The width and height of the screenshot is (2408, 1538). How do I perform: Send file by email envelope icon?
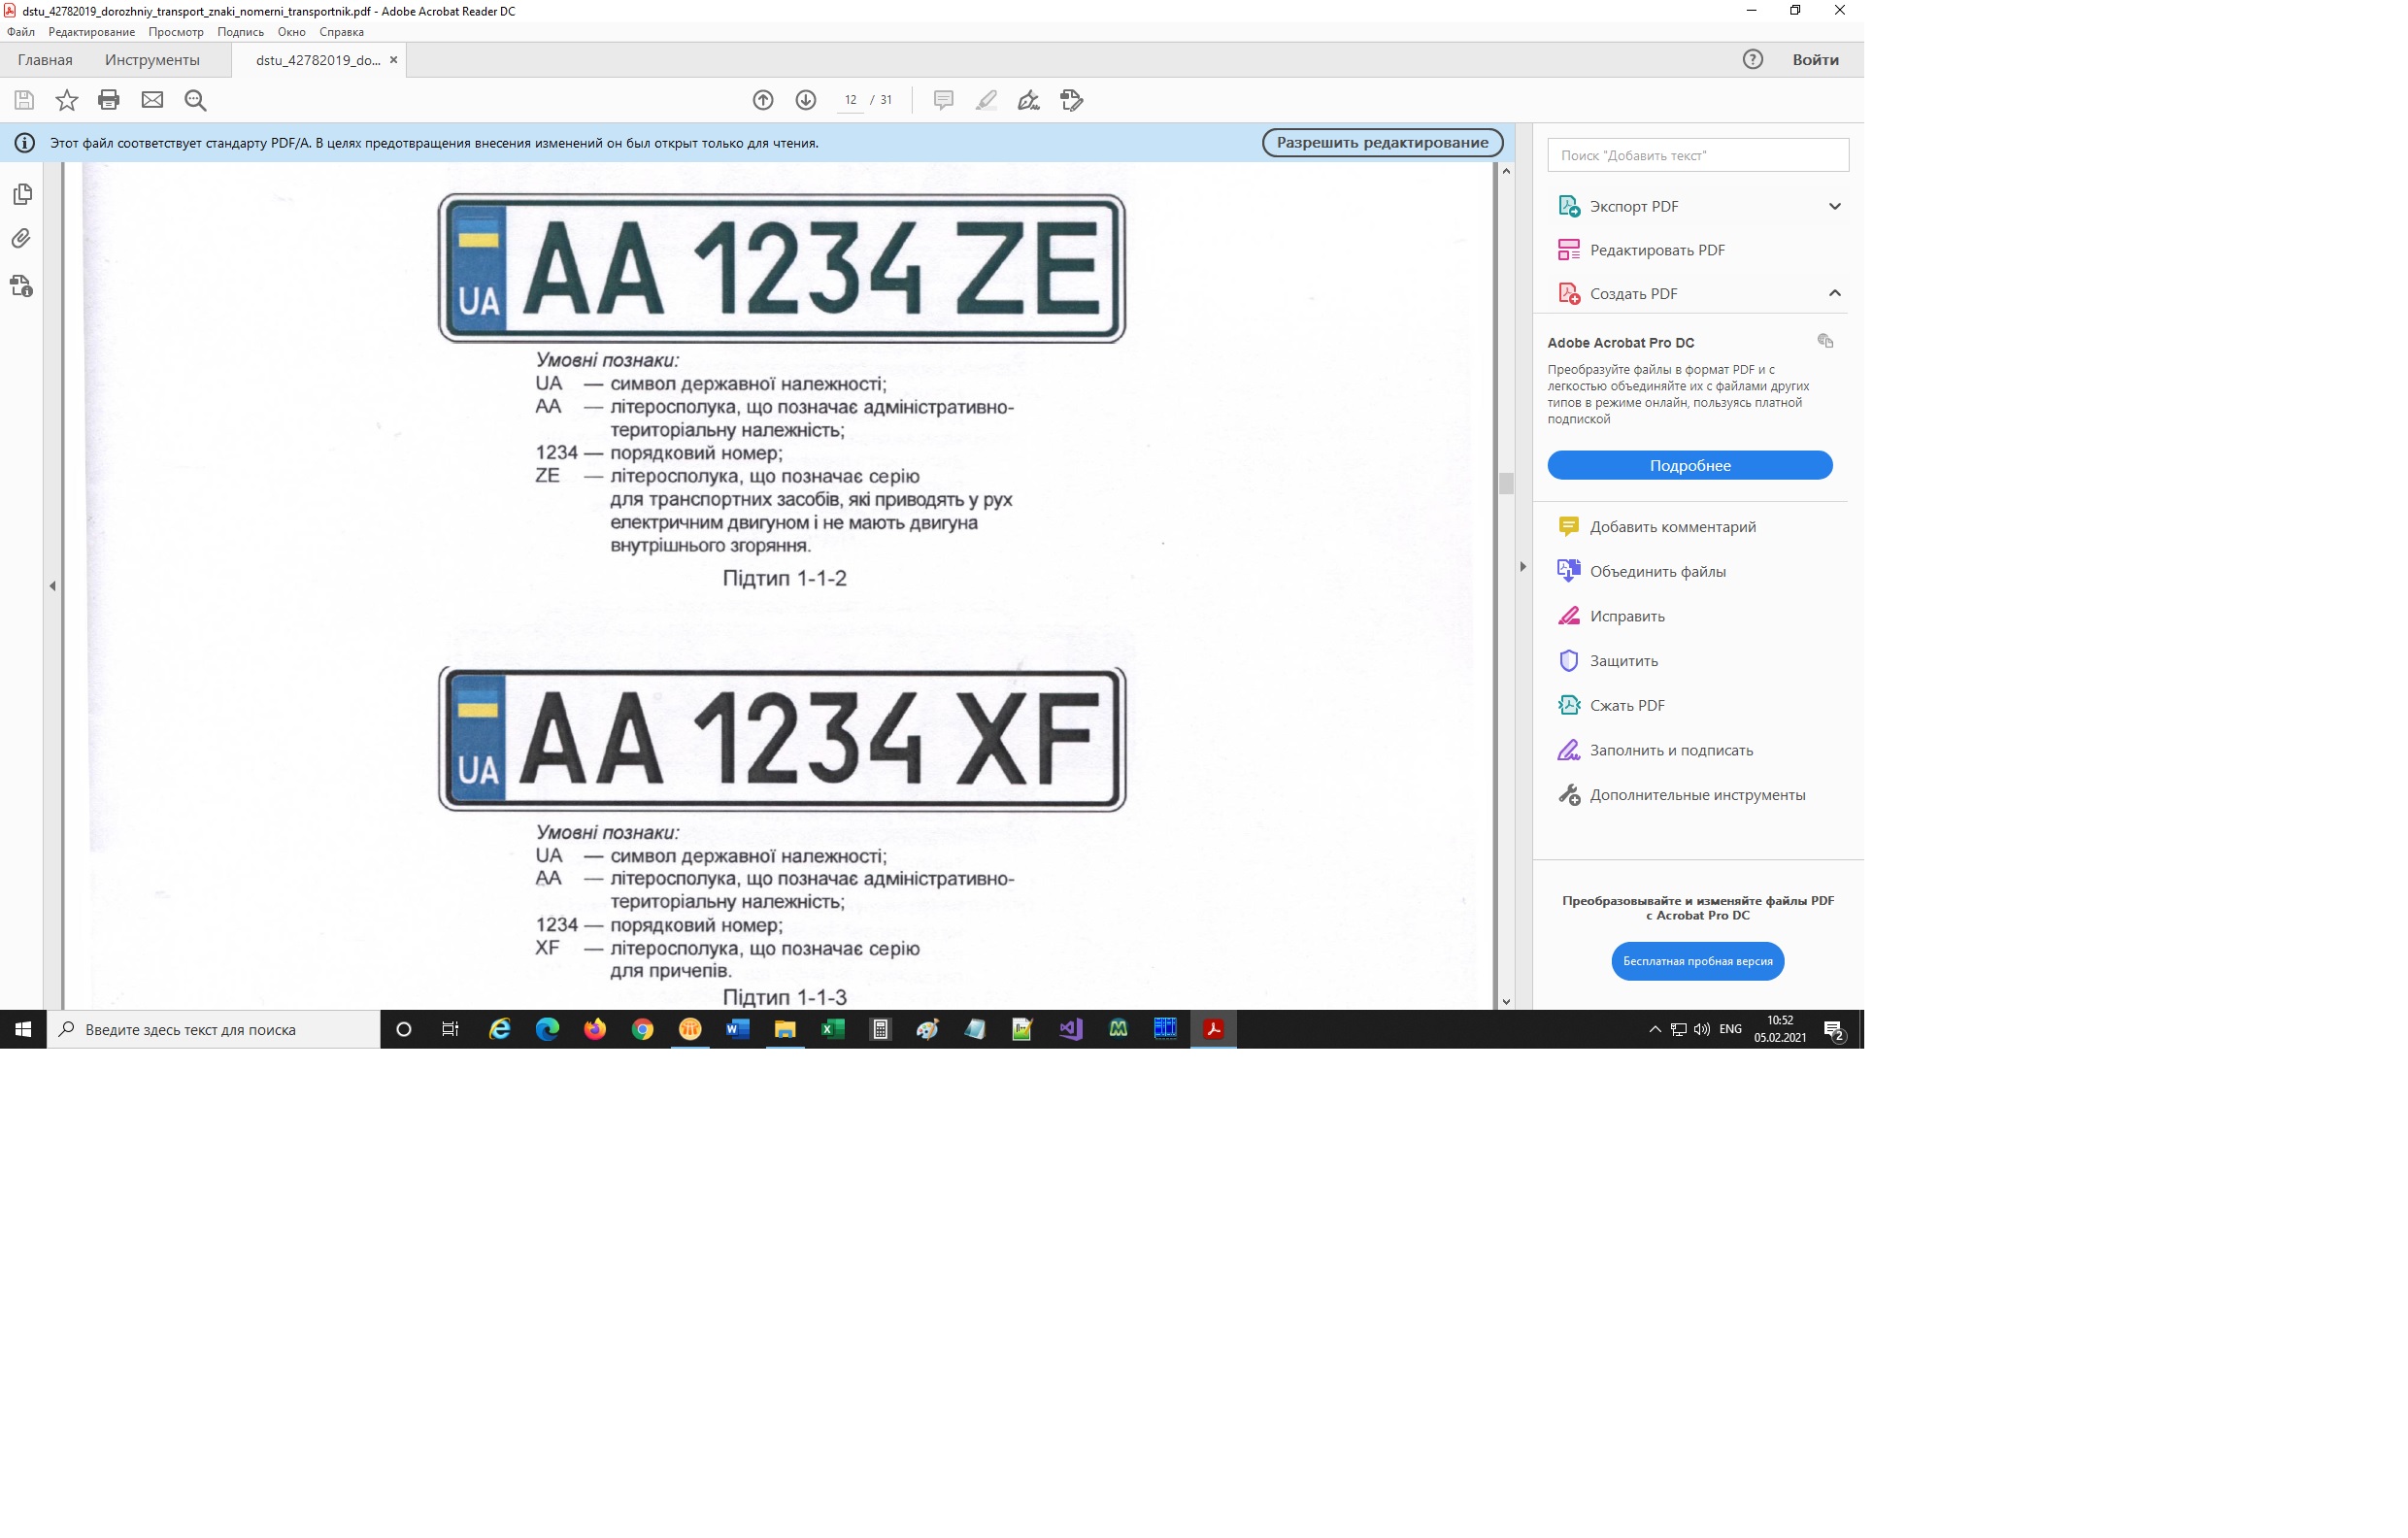click(x=152, y=100)
